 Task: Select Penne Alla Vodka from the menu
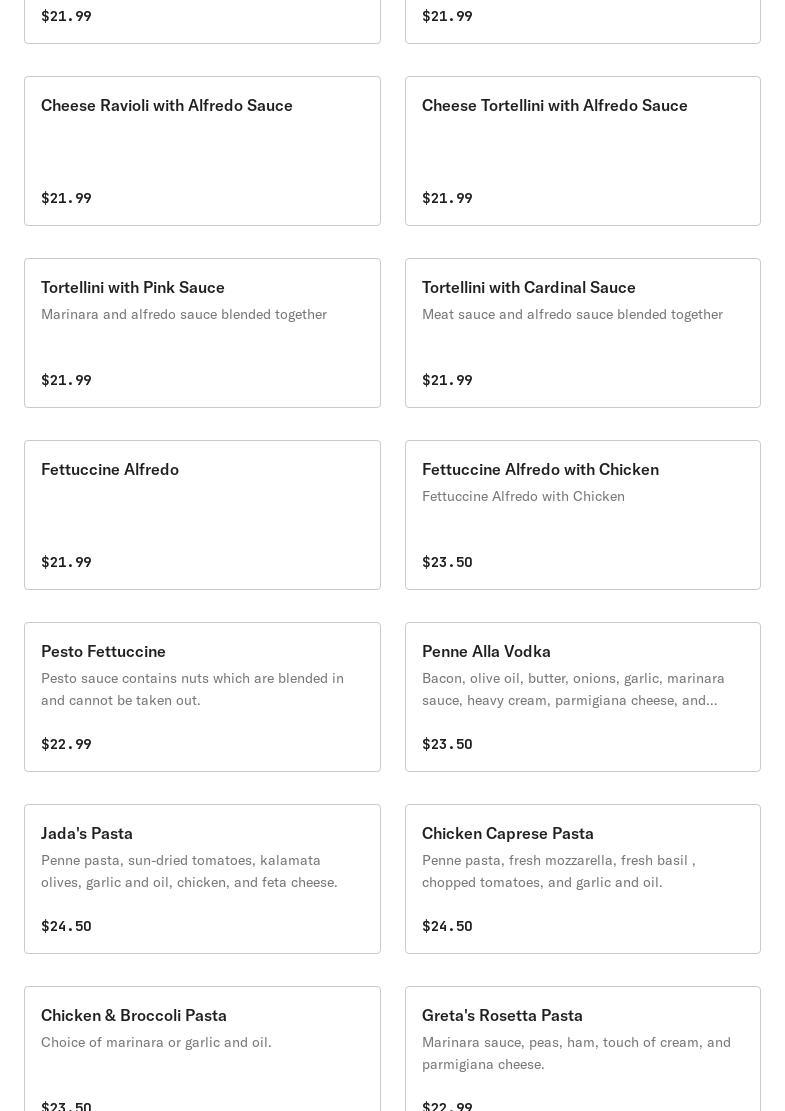[x=582, y=697]
